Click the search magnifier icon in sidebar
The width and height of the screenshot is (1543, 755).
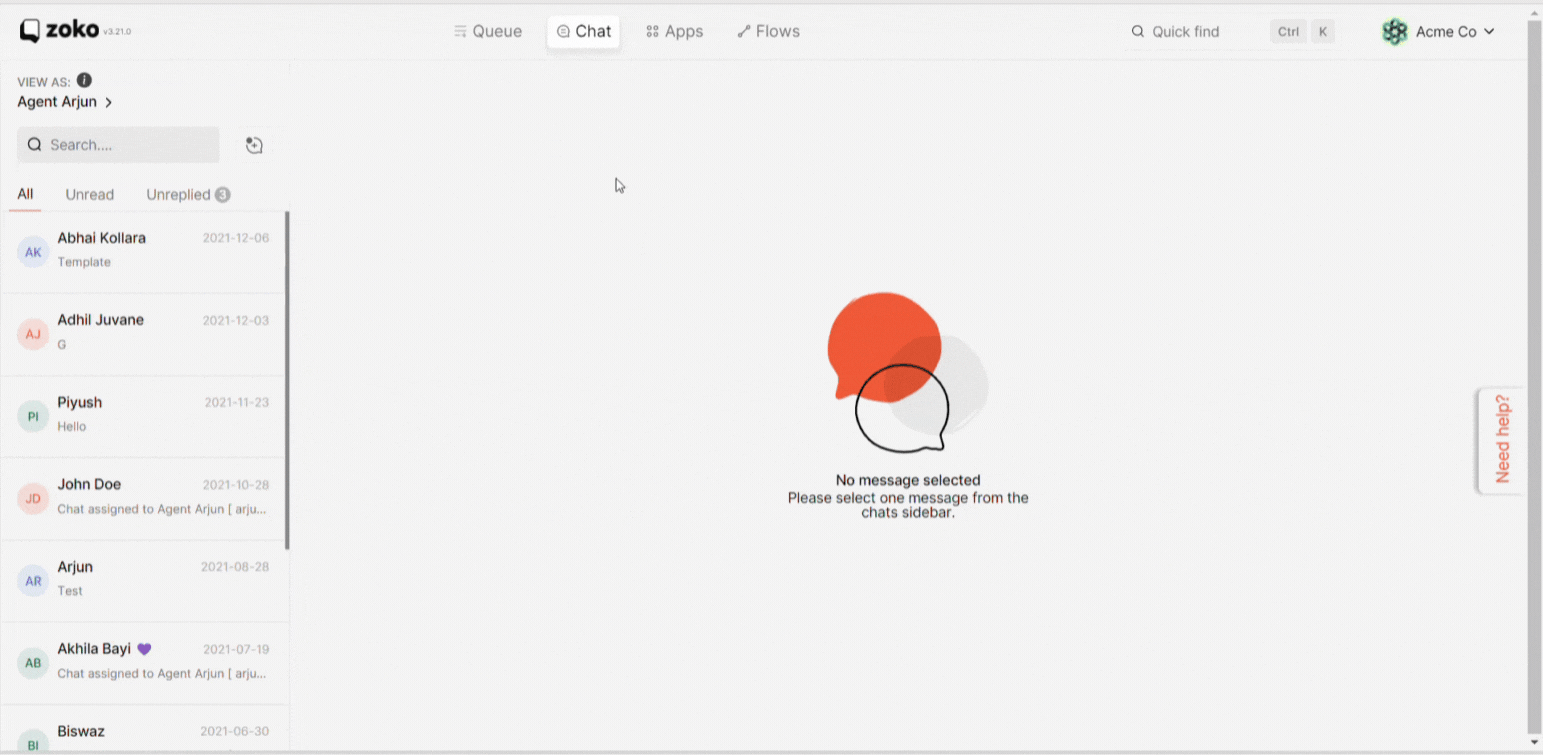[x=35, y=145]
